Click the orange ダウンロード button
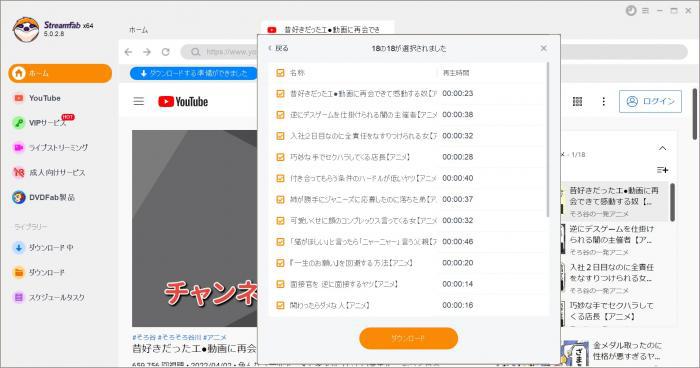 408,339
